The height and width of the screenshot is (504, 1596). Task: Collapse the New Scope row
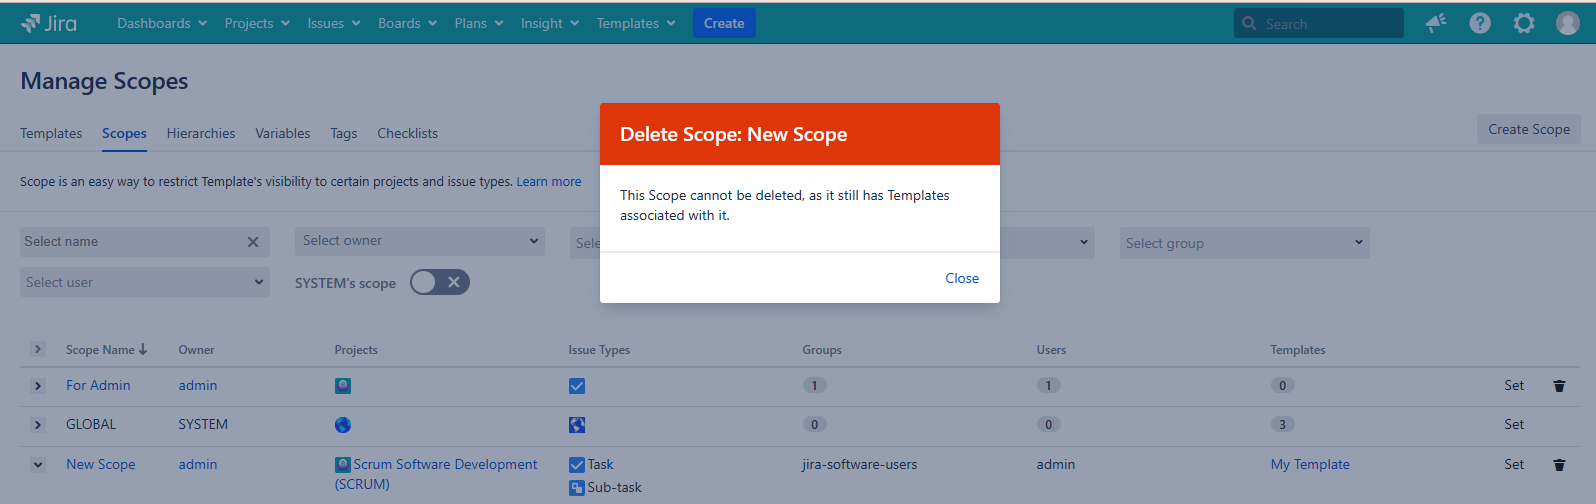coord(38,465)
